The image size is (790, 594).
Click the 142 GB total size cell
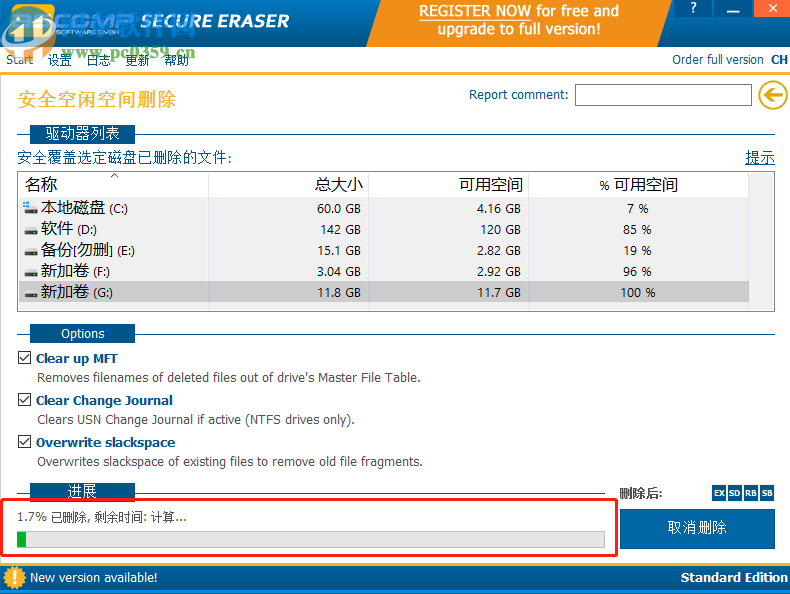point(341,230)
